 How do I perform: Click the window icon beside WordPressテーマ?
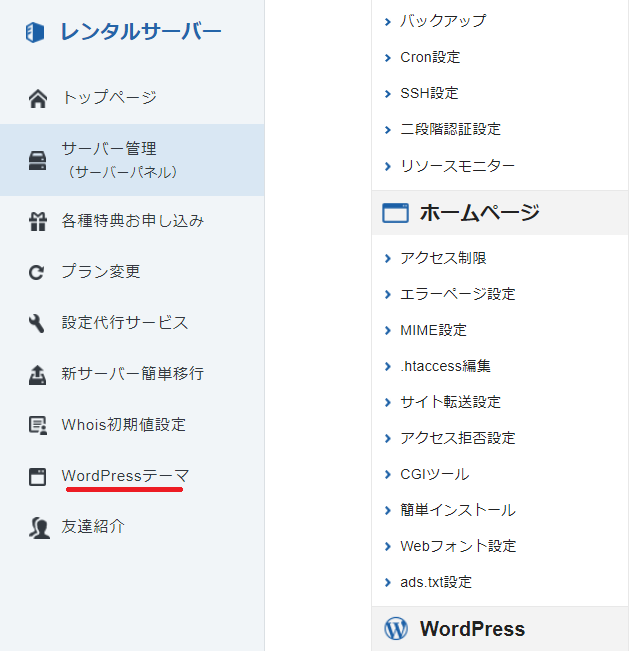(37, 477)
